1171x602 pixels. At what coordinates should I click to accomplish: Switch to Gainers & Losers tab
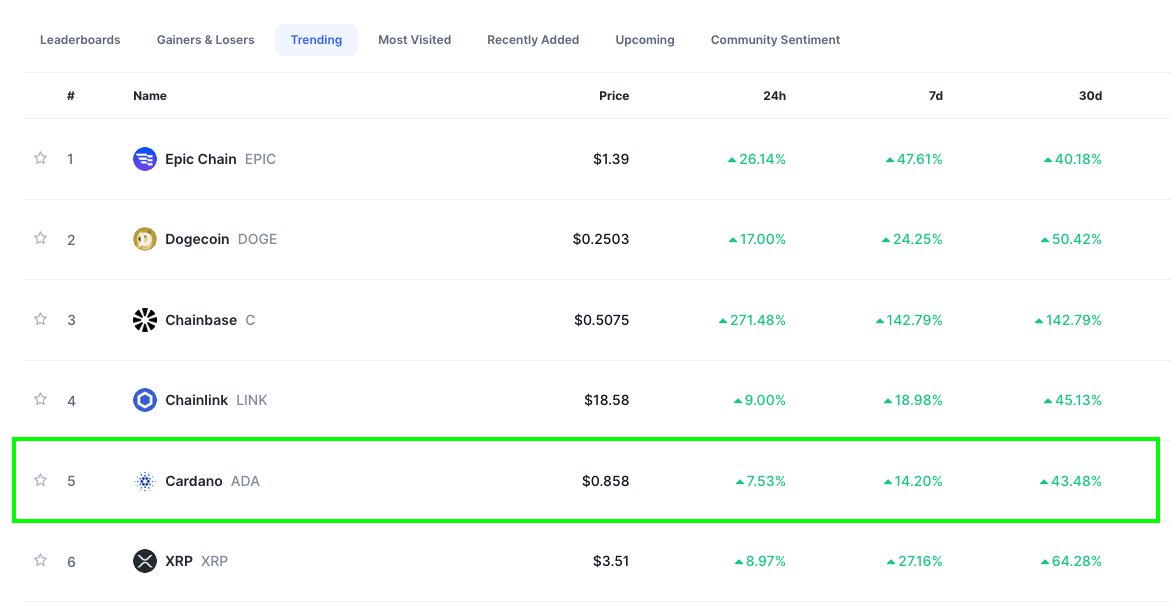coord(205,40)
